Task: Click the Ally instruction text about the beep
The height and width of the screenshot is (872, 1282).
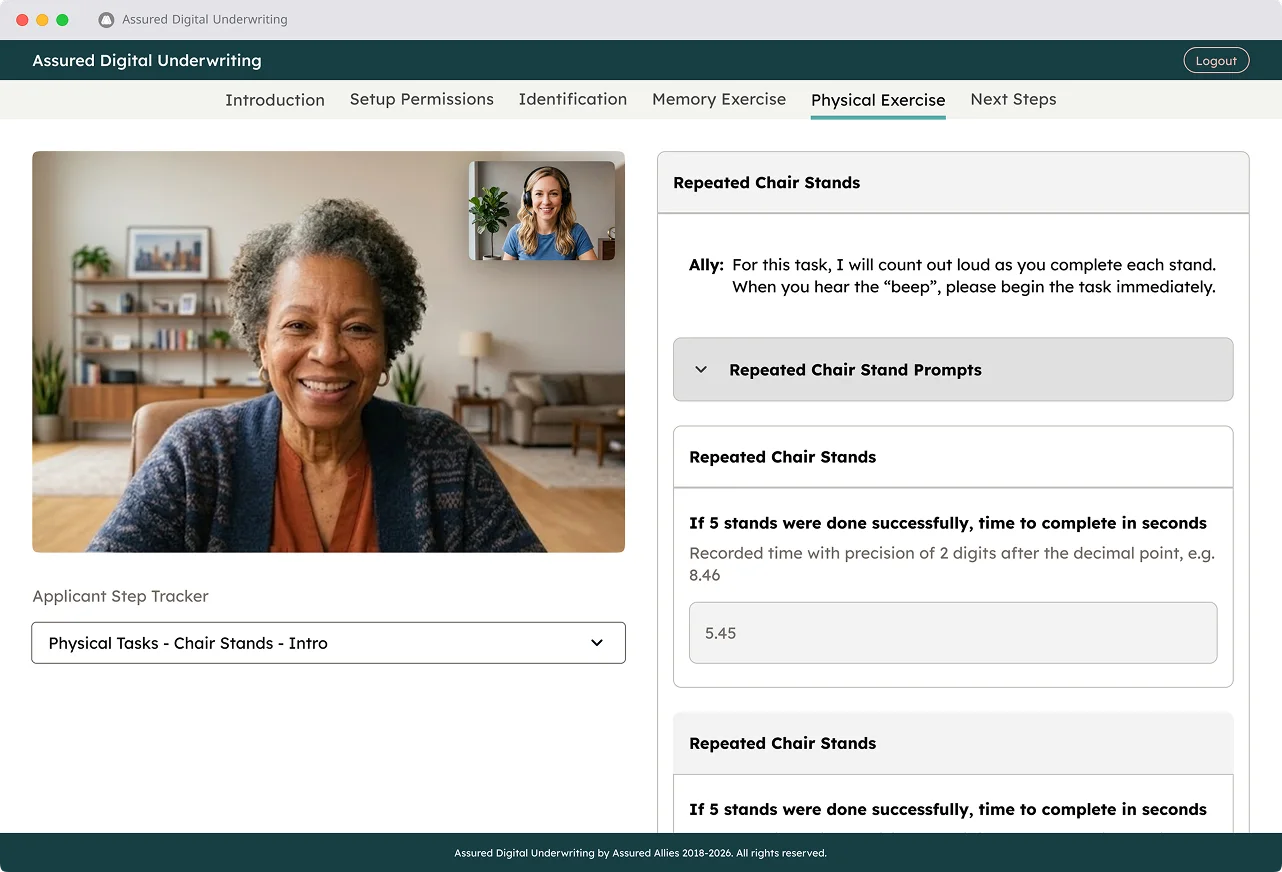Action: point(973,276)
